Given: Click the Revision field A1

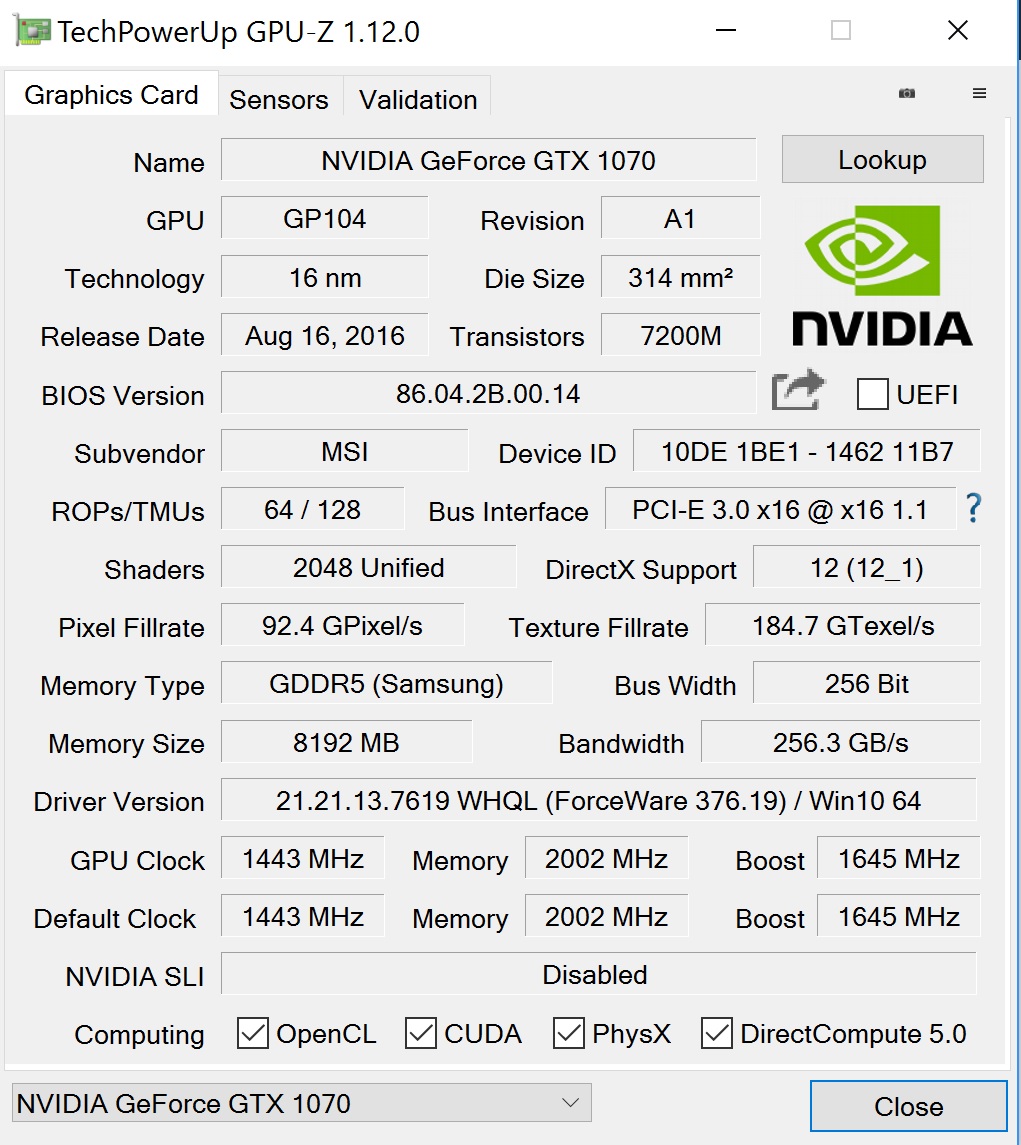Looking at the screenshot, I should 680,218.
